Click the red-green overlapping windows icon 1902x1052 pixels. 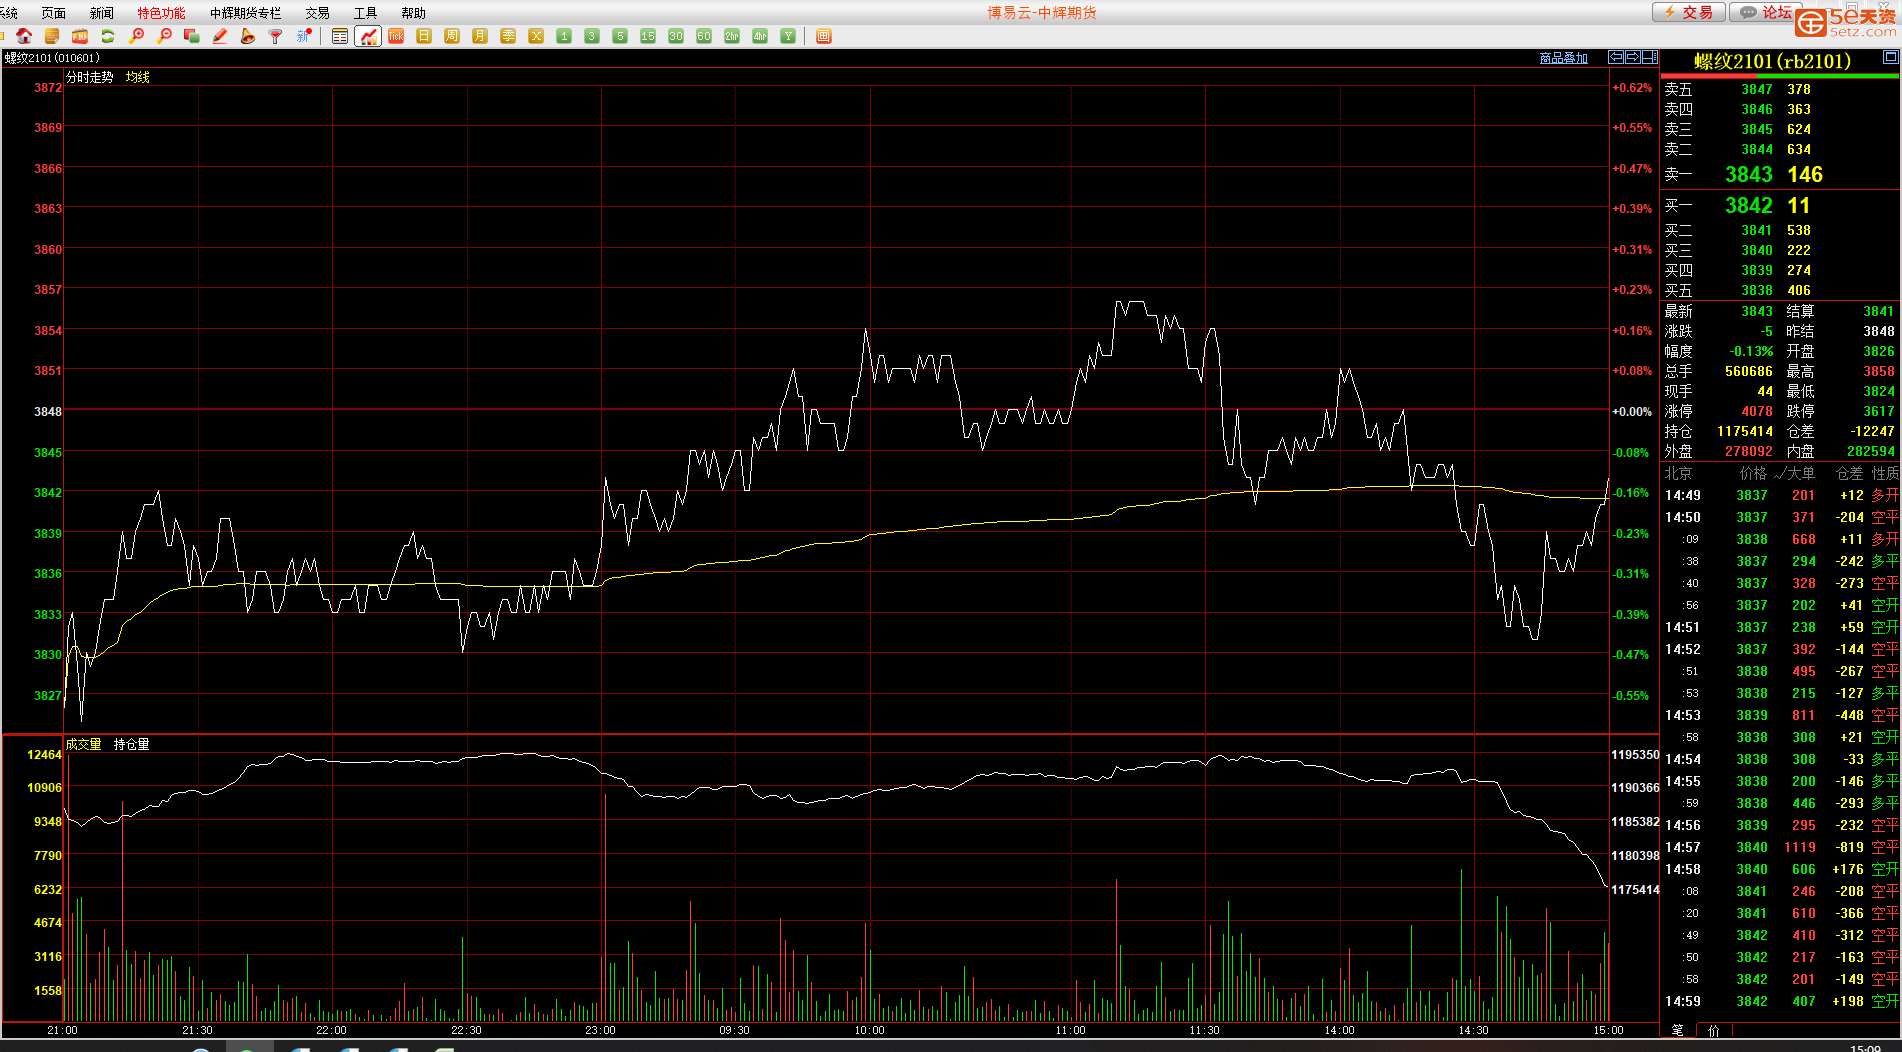point(192,36)
